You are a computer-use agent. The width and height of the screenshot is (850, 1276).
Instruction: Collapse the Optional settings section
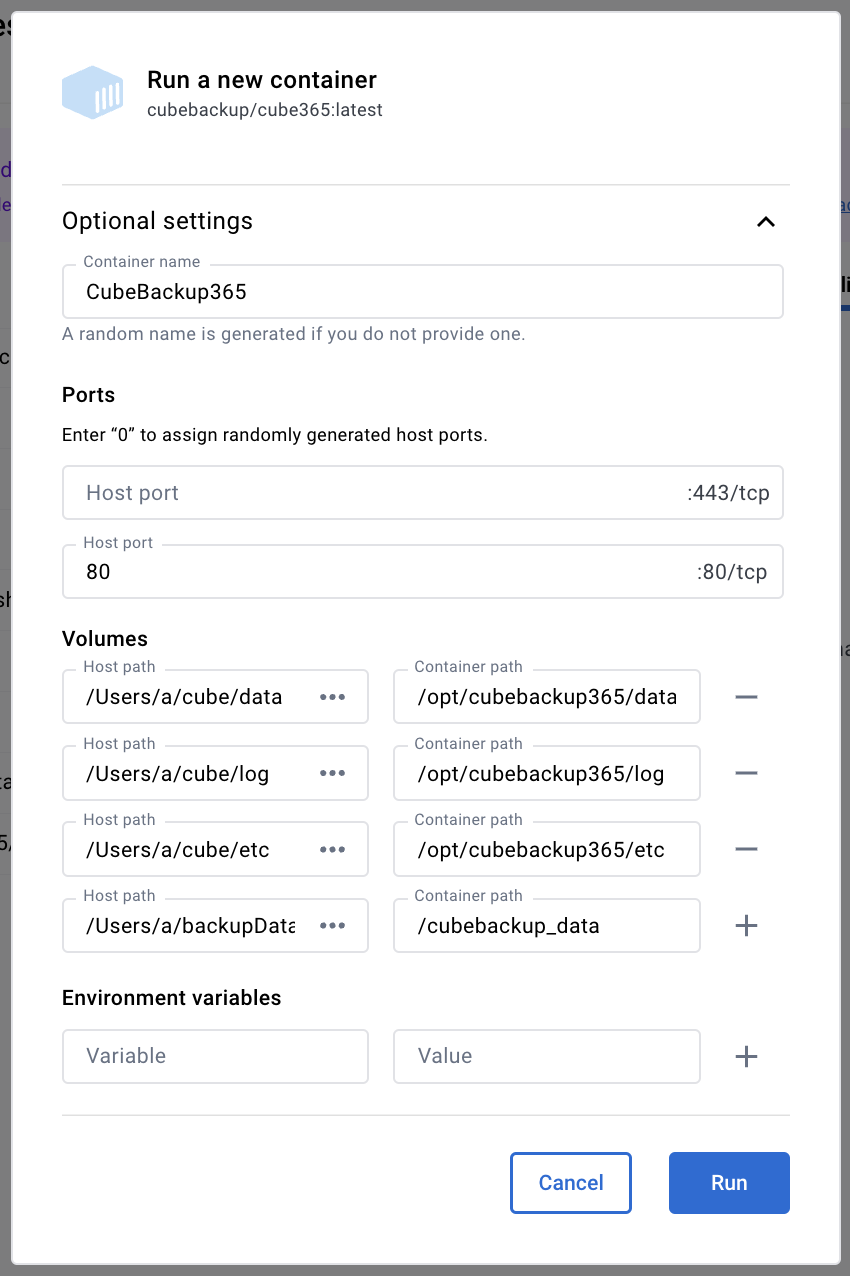coord(765,221)
